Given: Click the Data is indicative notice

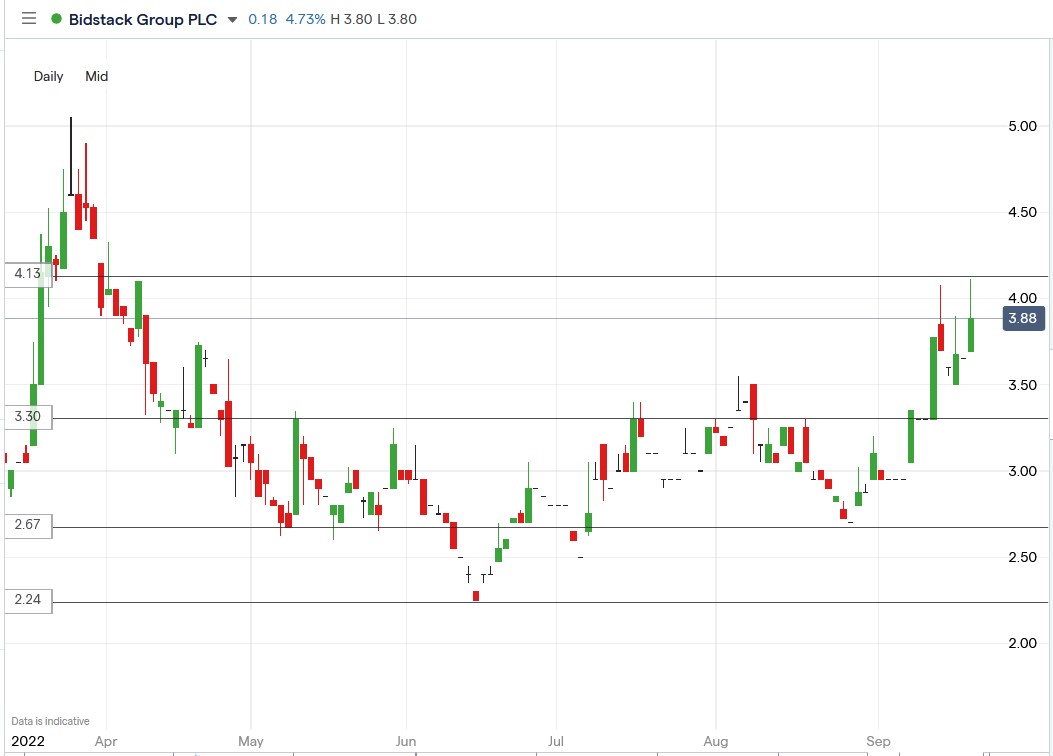Looking at the screenshot, I should [x=49, y=720].
